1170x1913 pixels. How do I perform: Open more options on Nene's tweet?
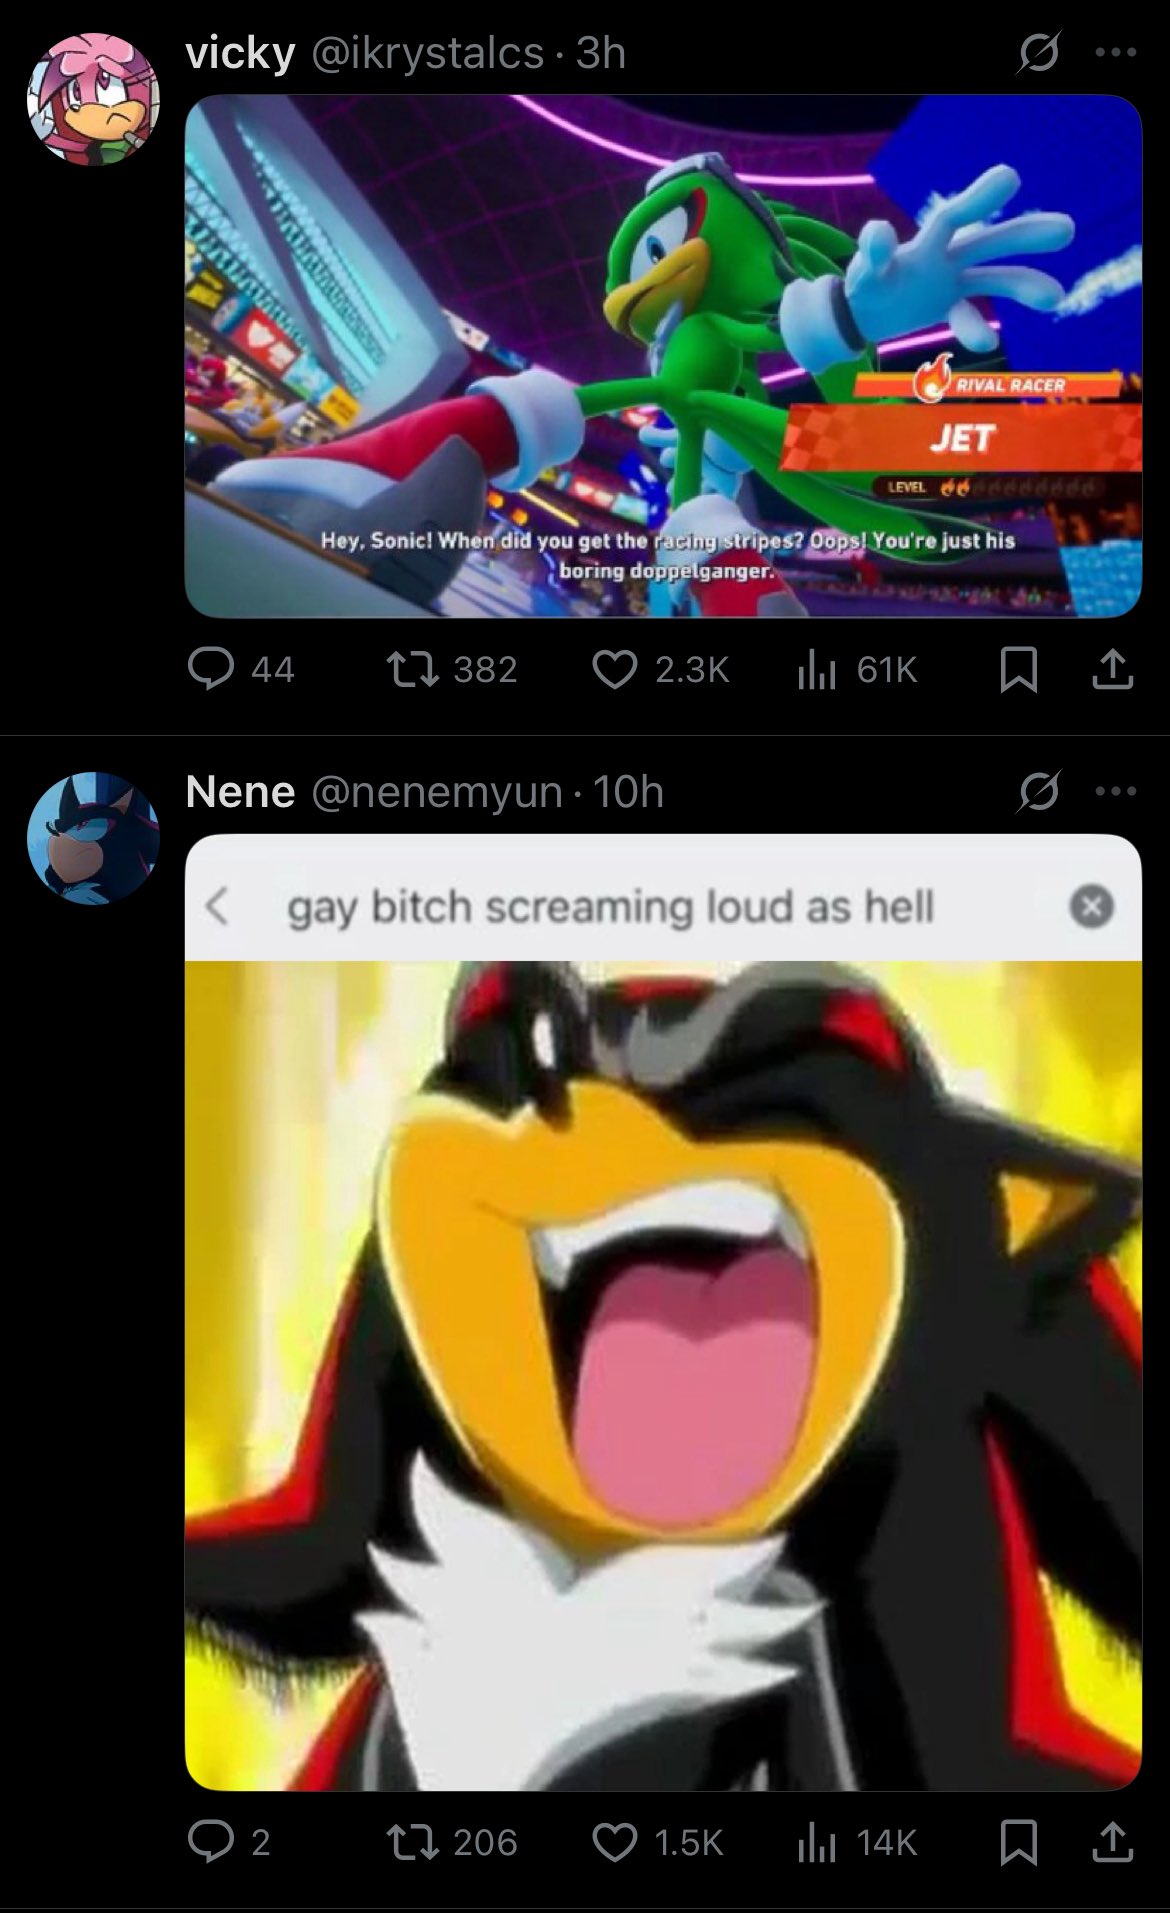point(1116,792)
